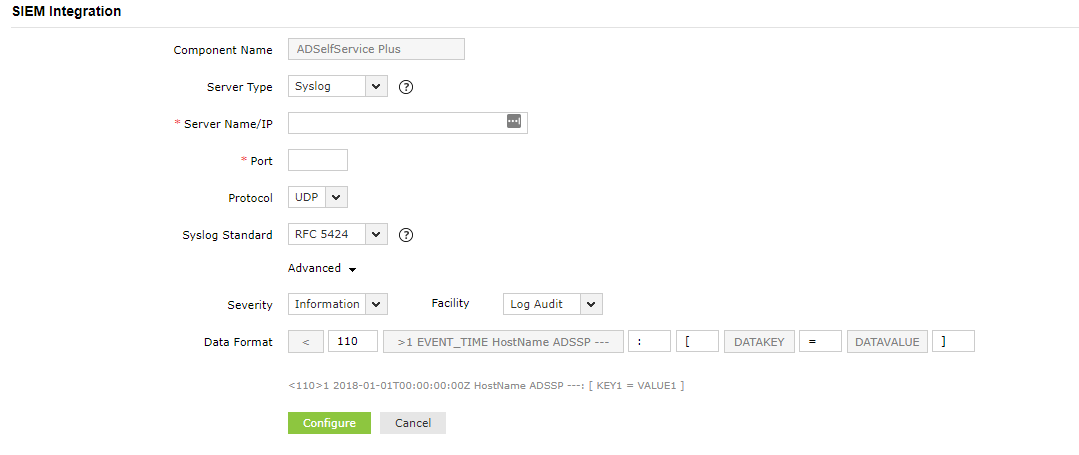1079x455 pixels.
Task: Open the Severity Information dropdown
Action: click(x=337, y=304)
